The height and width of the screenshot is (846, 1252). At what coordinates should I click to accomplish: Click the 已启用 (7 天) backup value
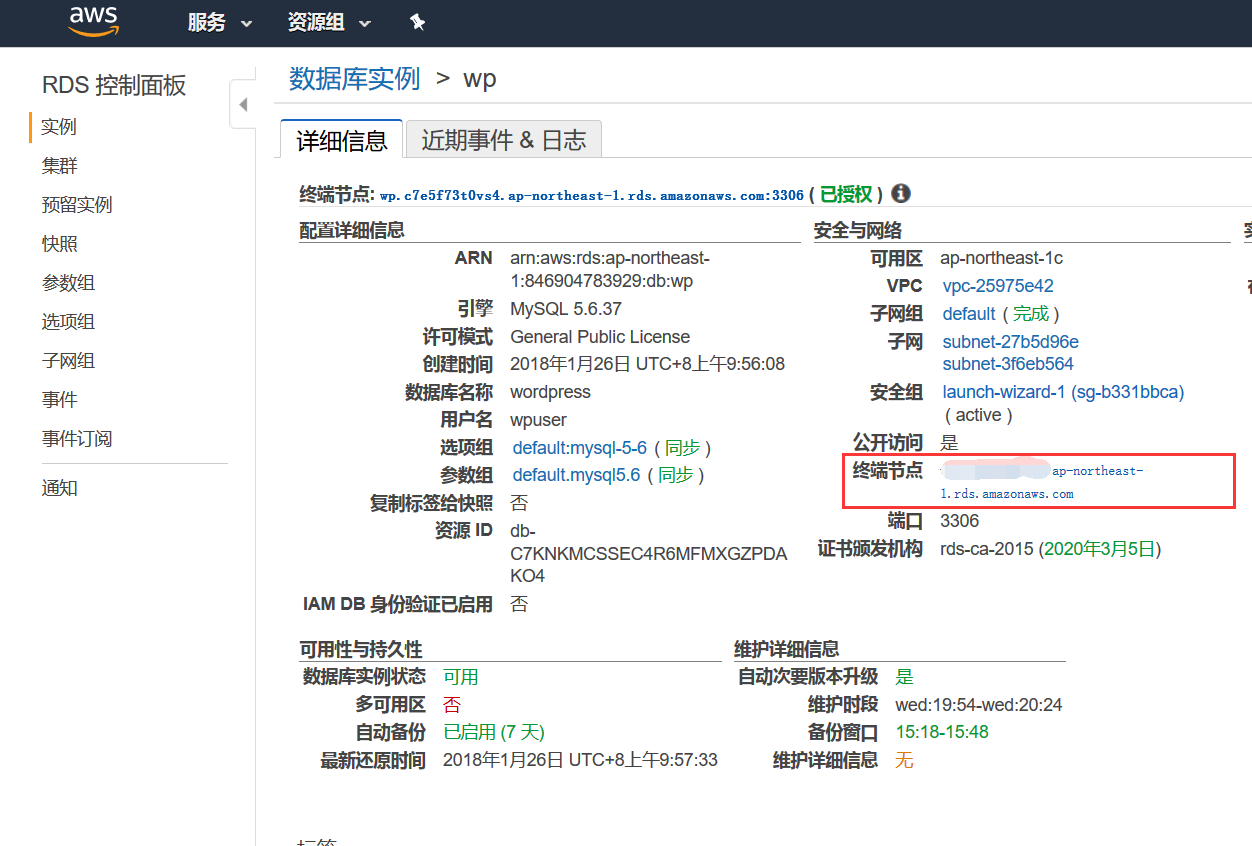tap(494, 732)
